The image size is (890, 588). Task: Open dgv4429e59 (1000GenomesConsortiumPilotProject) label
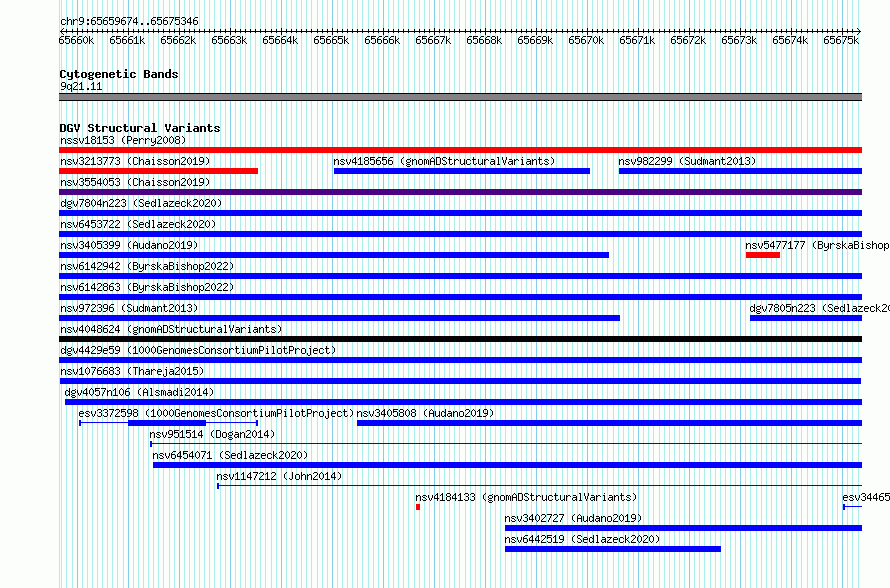198,350
